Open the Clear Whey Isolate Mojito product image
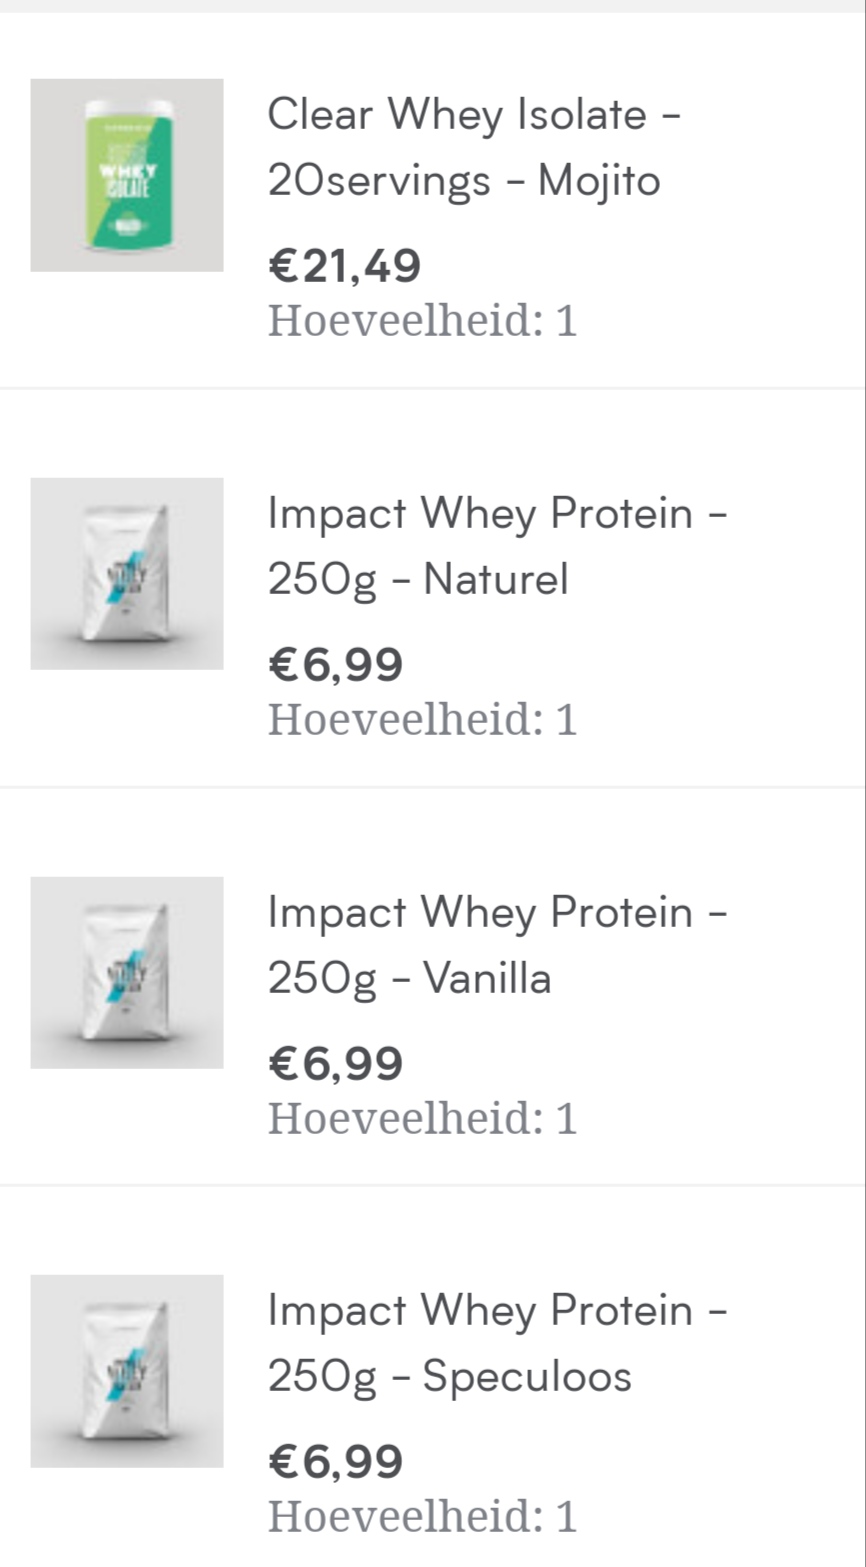The image size is (866, 1567). pyautogui.click(x=127, y=175)
